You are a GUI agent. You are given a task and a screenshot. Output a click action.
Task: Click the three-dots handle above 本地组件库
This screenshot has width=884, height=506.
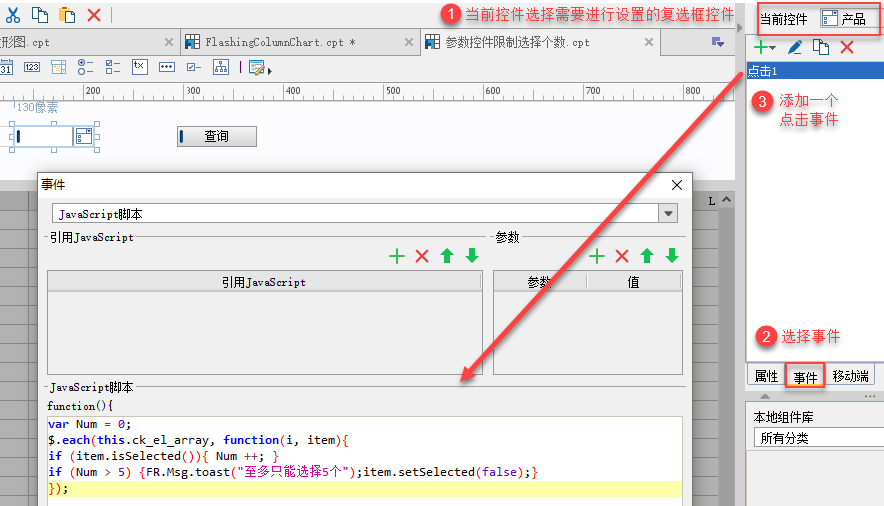pyautogui.click(x=870, y=396)
